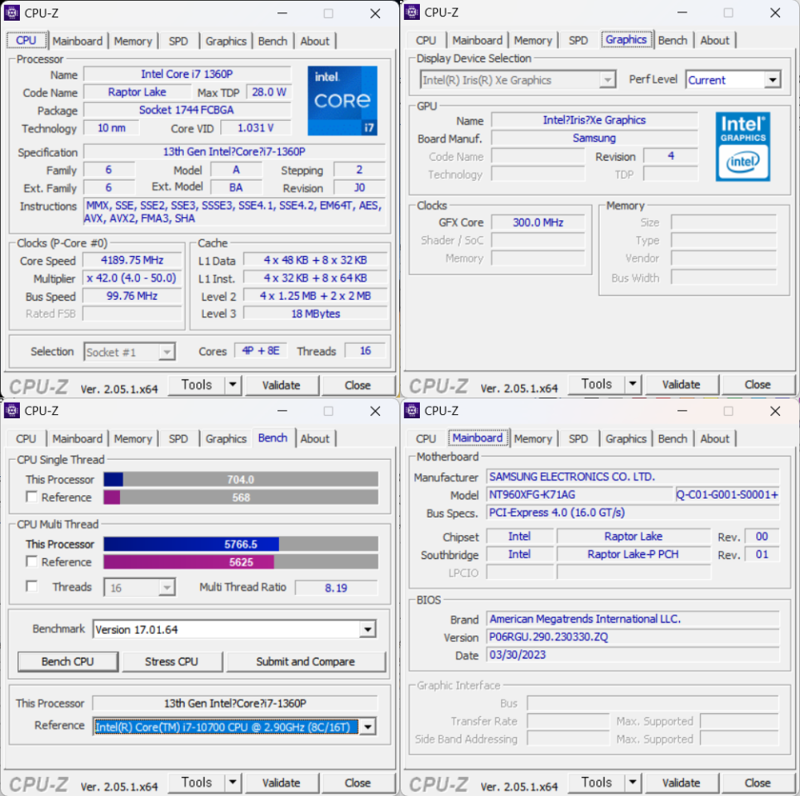This screenshot has width=800, height=796.
Task: Open Mainboard tab in the Graphics-tab window
Action: click(x=478, y=40)
